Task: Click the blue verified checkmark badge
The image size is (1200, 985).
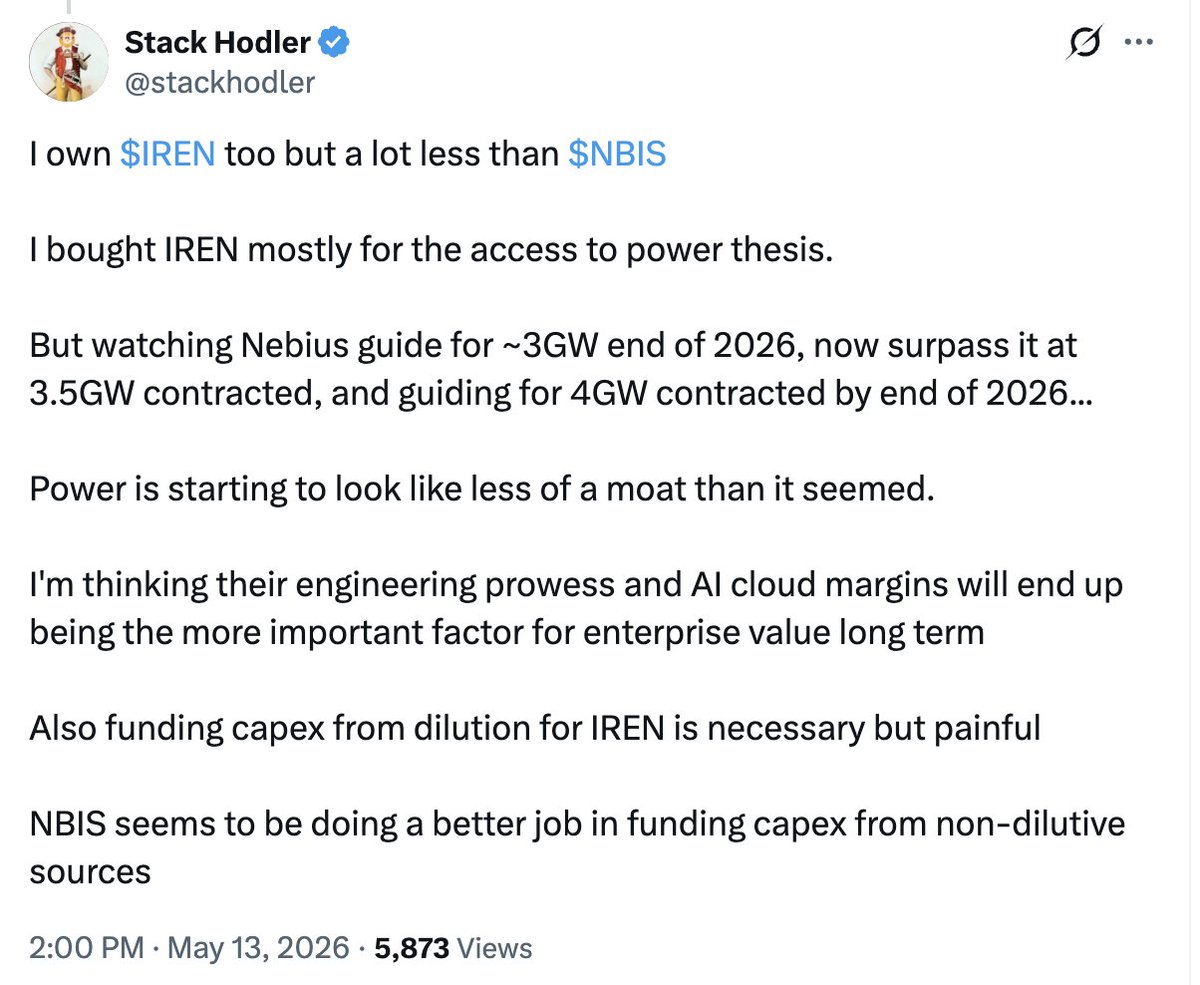Action: [333, 43]
